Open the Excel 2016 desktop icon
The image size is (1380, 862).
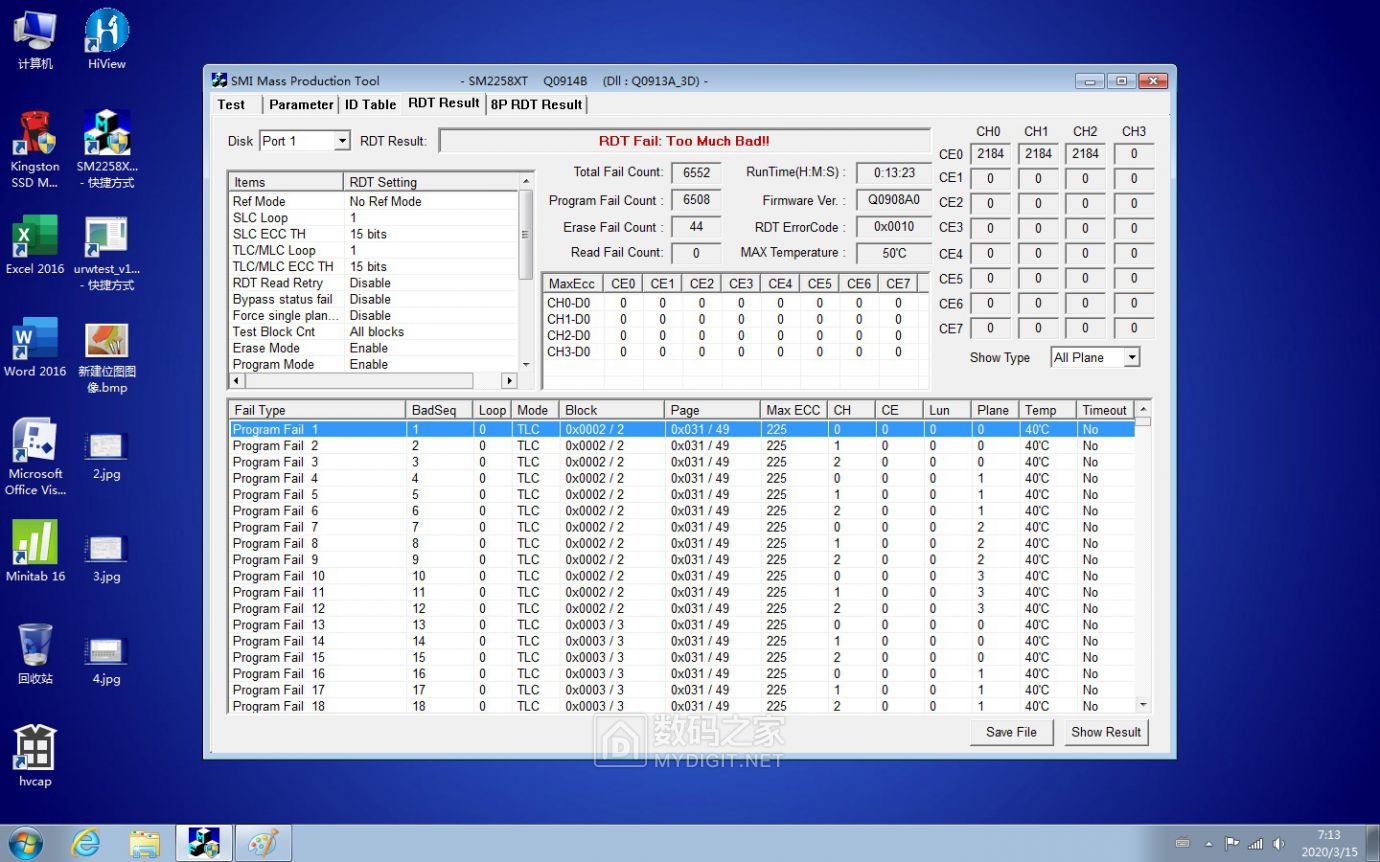click(35, 238)
